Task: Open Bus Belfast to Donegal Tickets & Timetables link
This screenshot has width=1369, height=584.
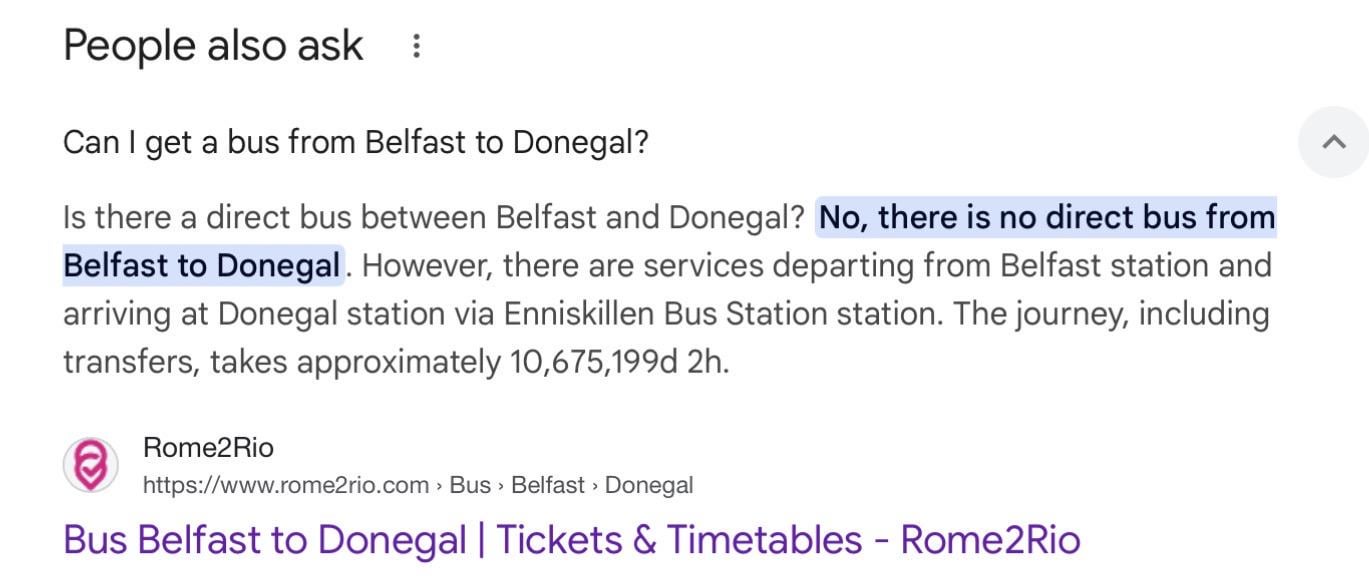Action: click(571, 540)
